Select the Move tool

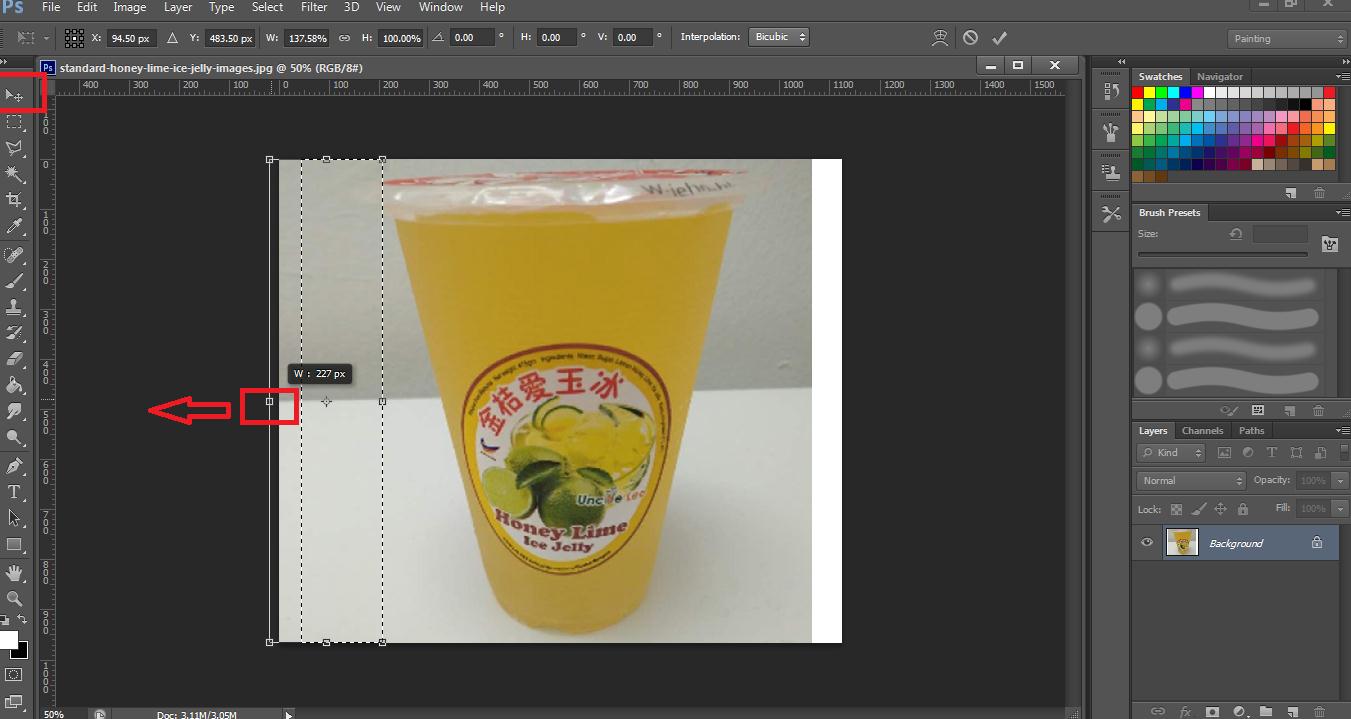15,96
